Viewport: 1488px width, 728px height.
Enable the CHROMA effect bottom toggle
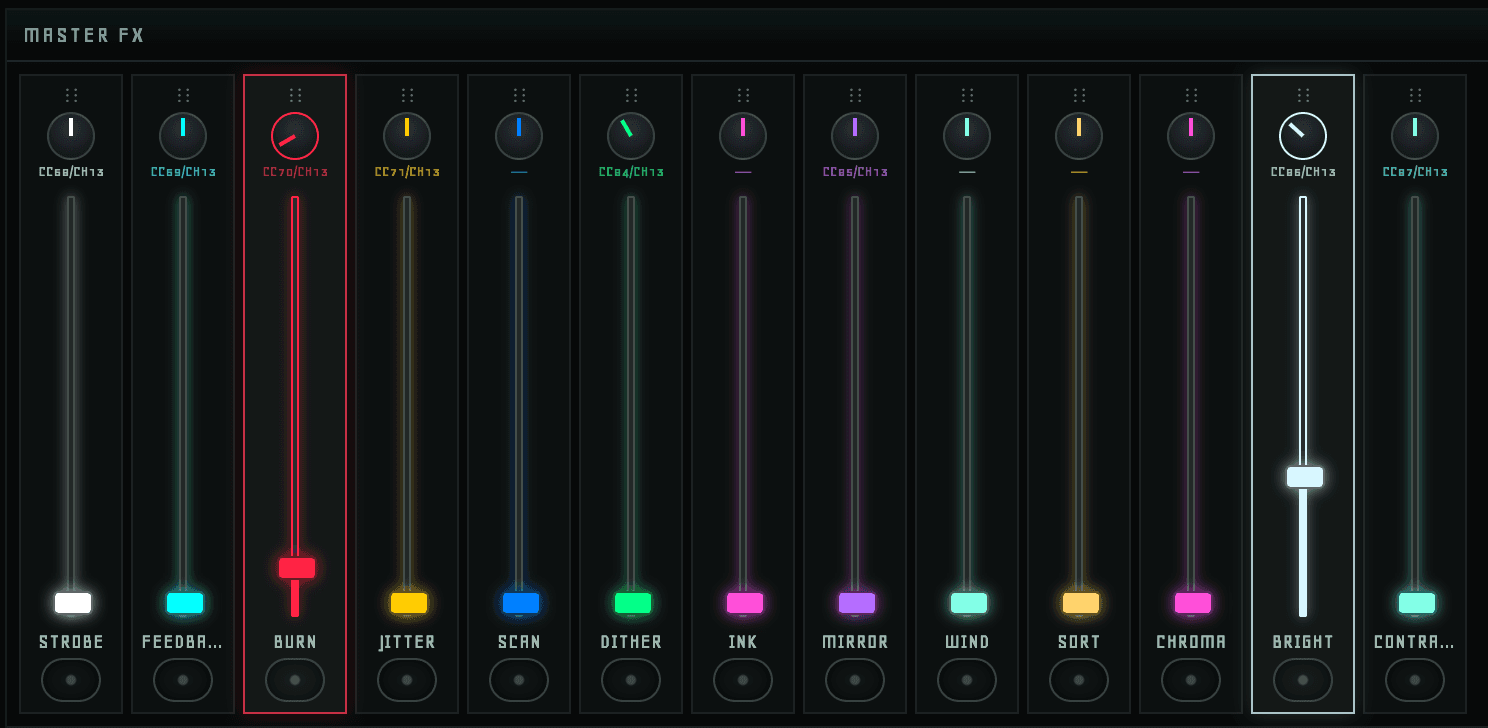(1191, 680)
